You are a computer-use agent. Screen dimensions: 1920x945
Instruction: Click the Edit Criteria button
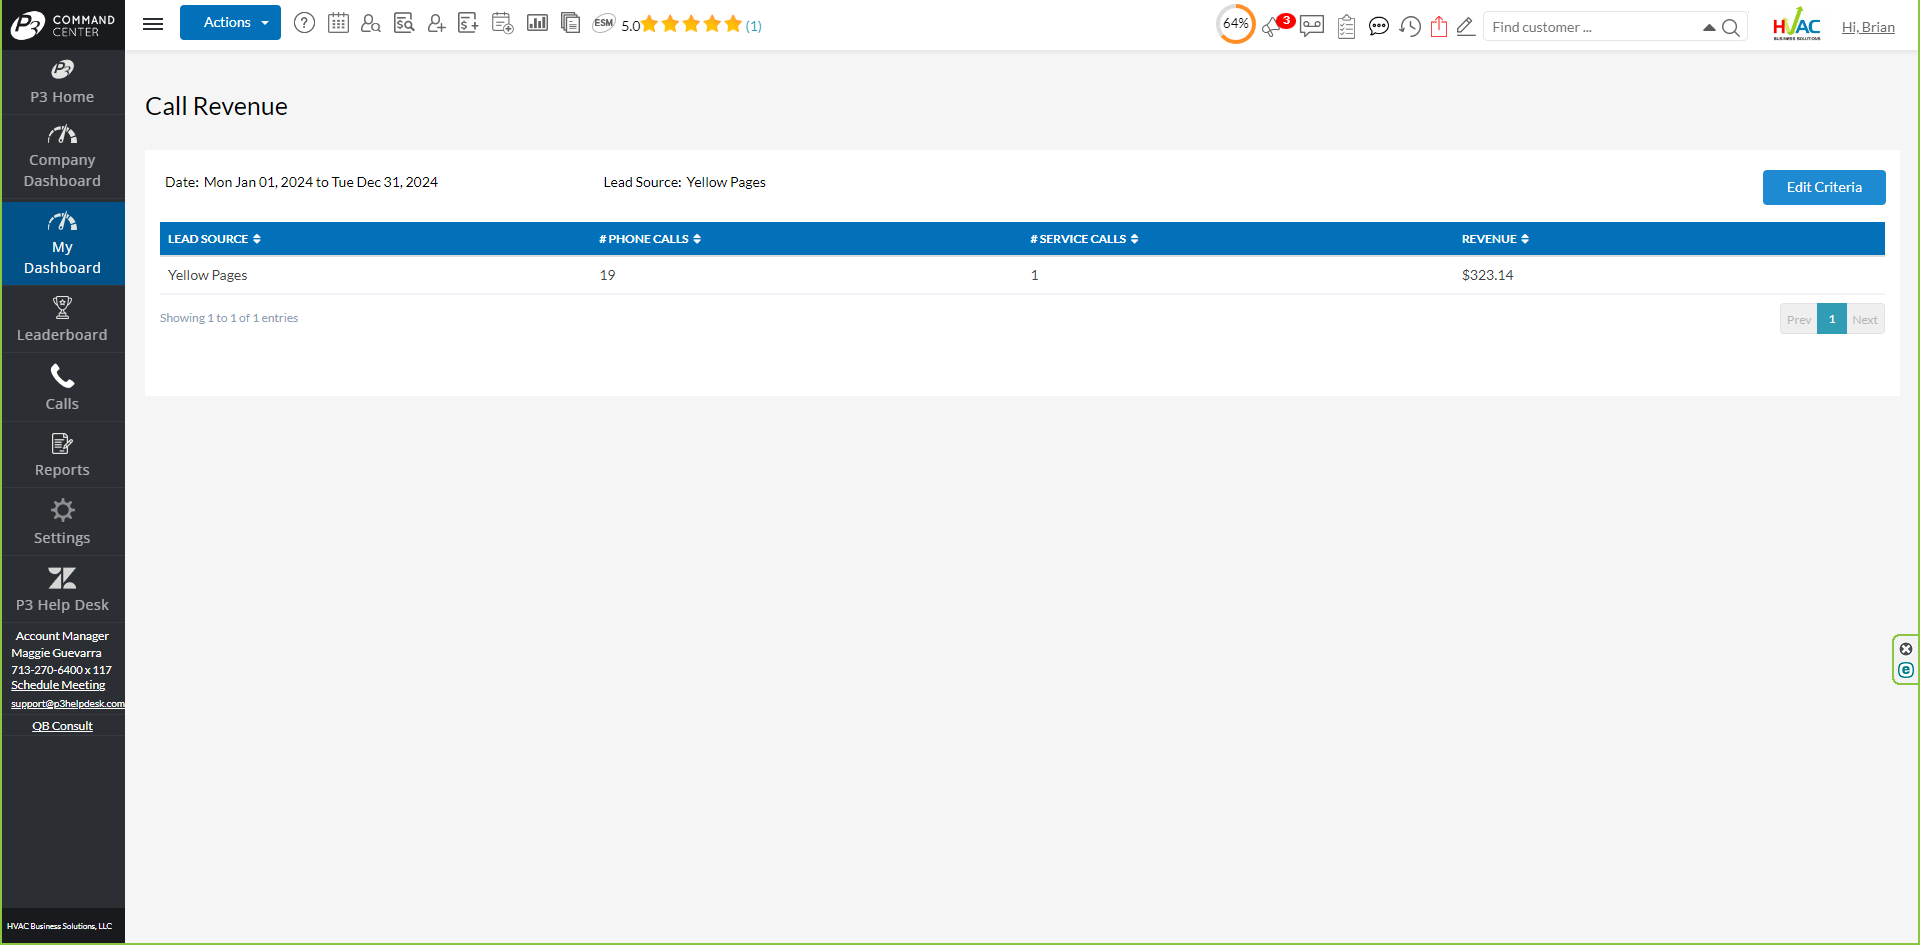pos(1824,187)
